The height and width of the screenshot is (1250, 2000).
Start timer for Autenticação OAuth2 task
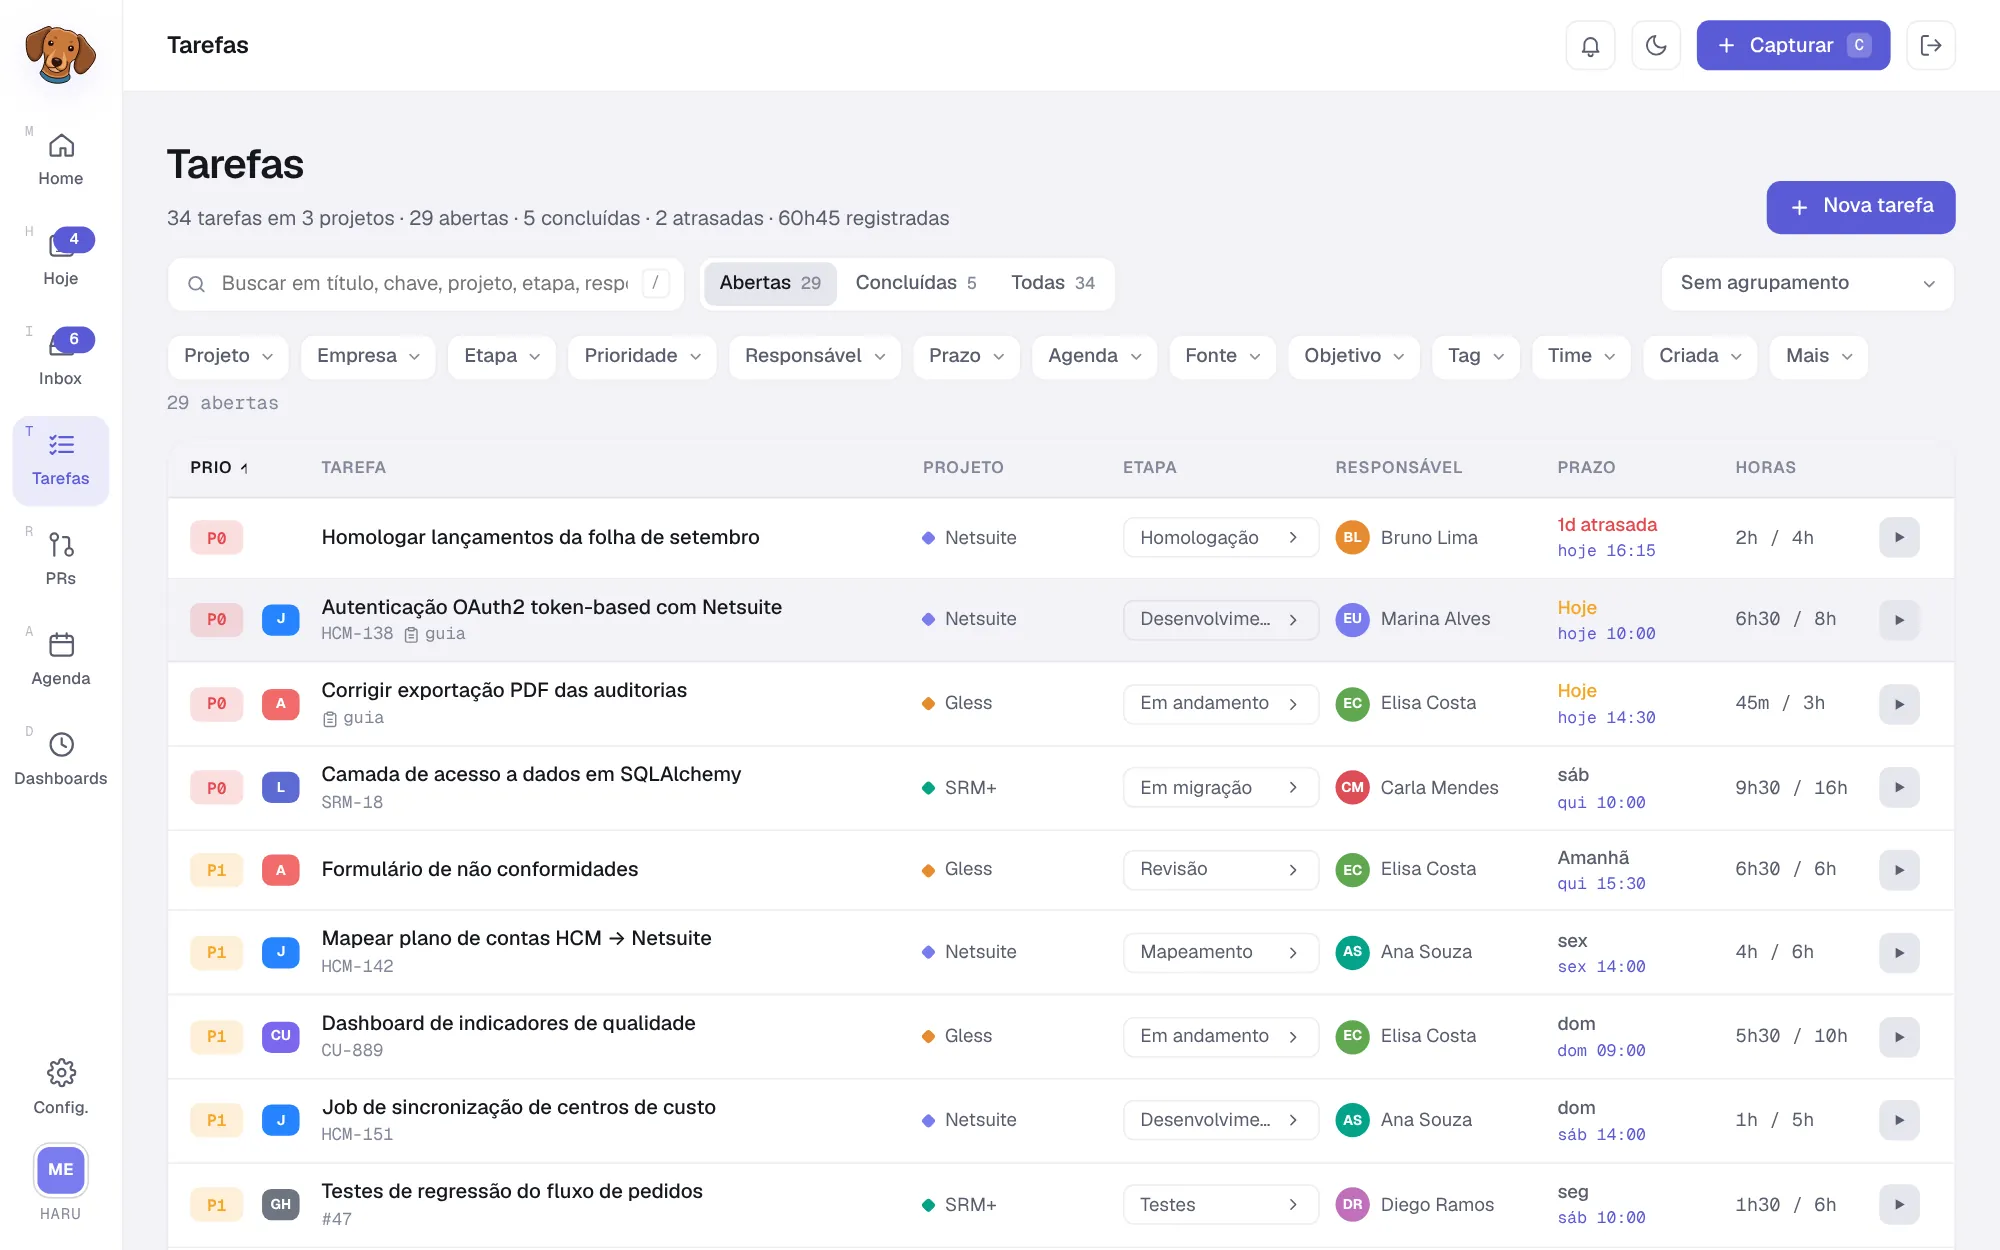point(1899,620)
